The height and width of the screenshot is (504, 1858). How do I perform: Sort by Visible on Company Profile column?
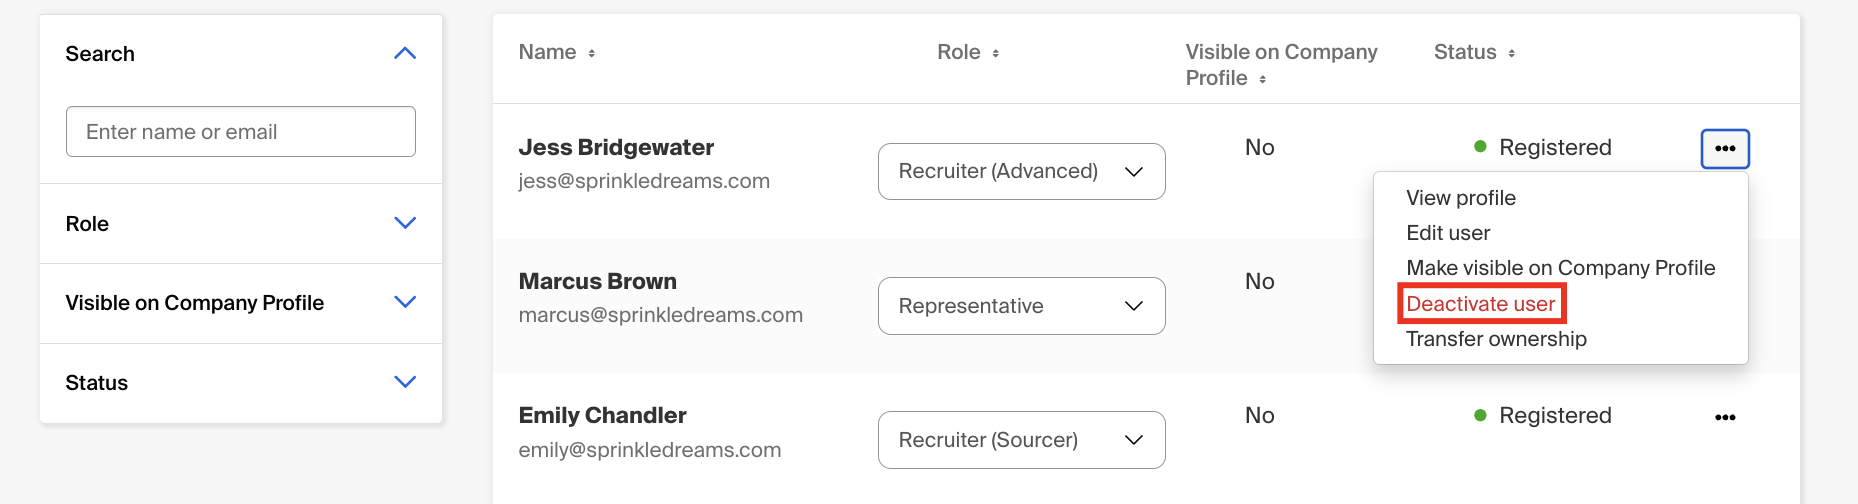(1280, 65)
